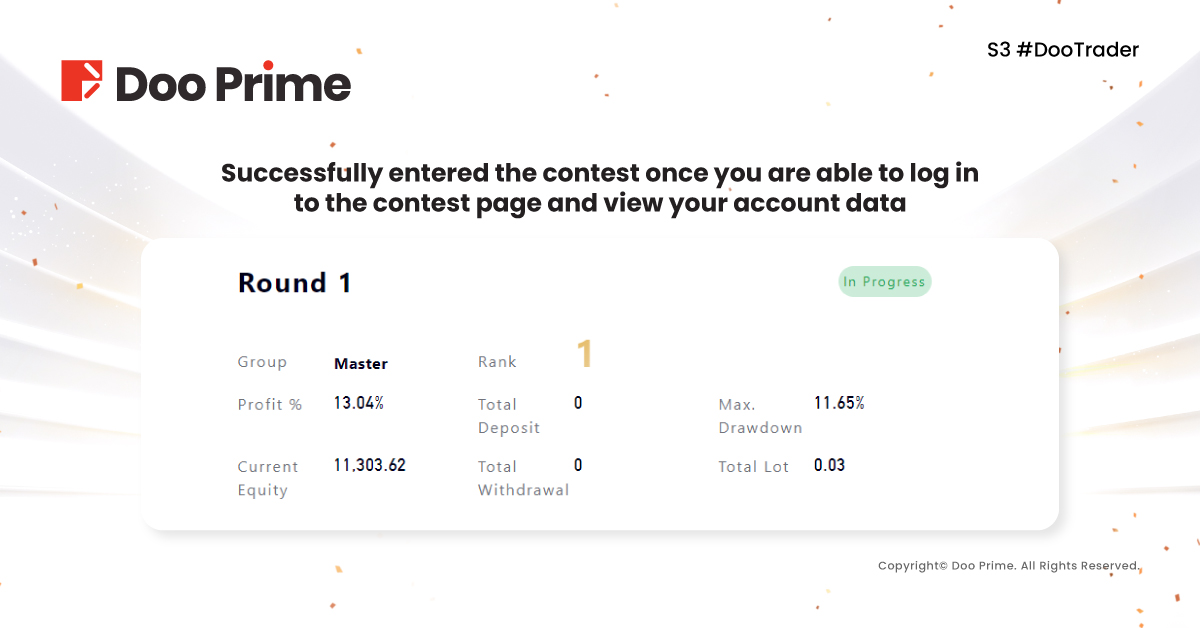1200x628 pixels.
Task: Click the Copyright Doo Prime footer text
Action: coord(1008,566)
